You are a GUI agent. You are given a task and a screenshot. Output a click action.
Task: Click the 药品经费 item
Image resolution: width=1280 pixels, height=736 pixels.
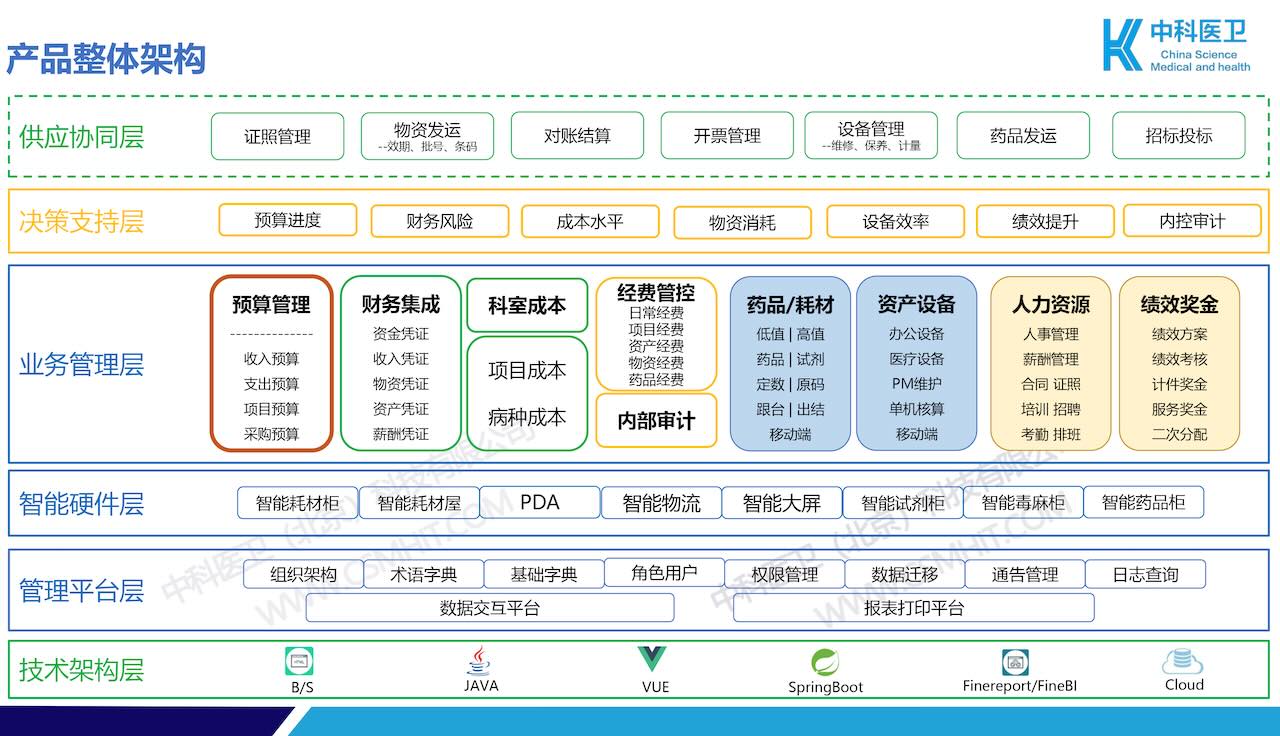(656, 380)
